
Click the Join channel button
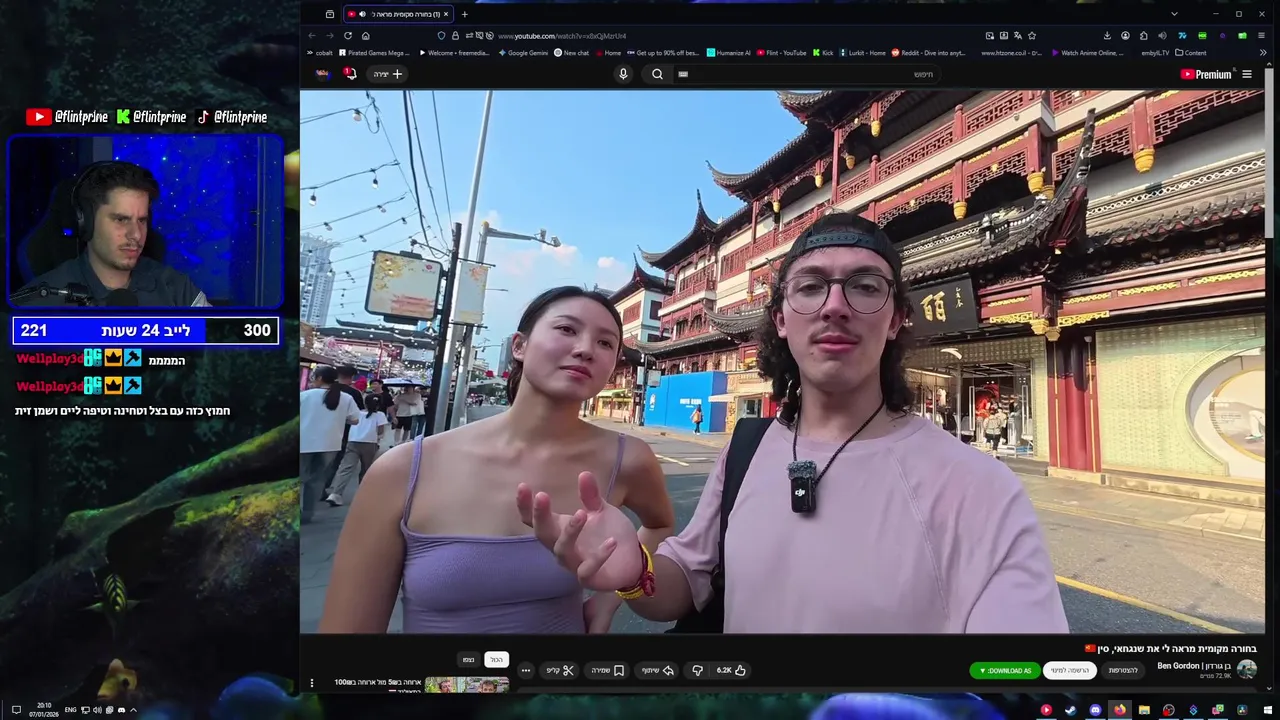tap(1123, 670)
